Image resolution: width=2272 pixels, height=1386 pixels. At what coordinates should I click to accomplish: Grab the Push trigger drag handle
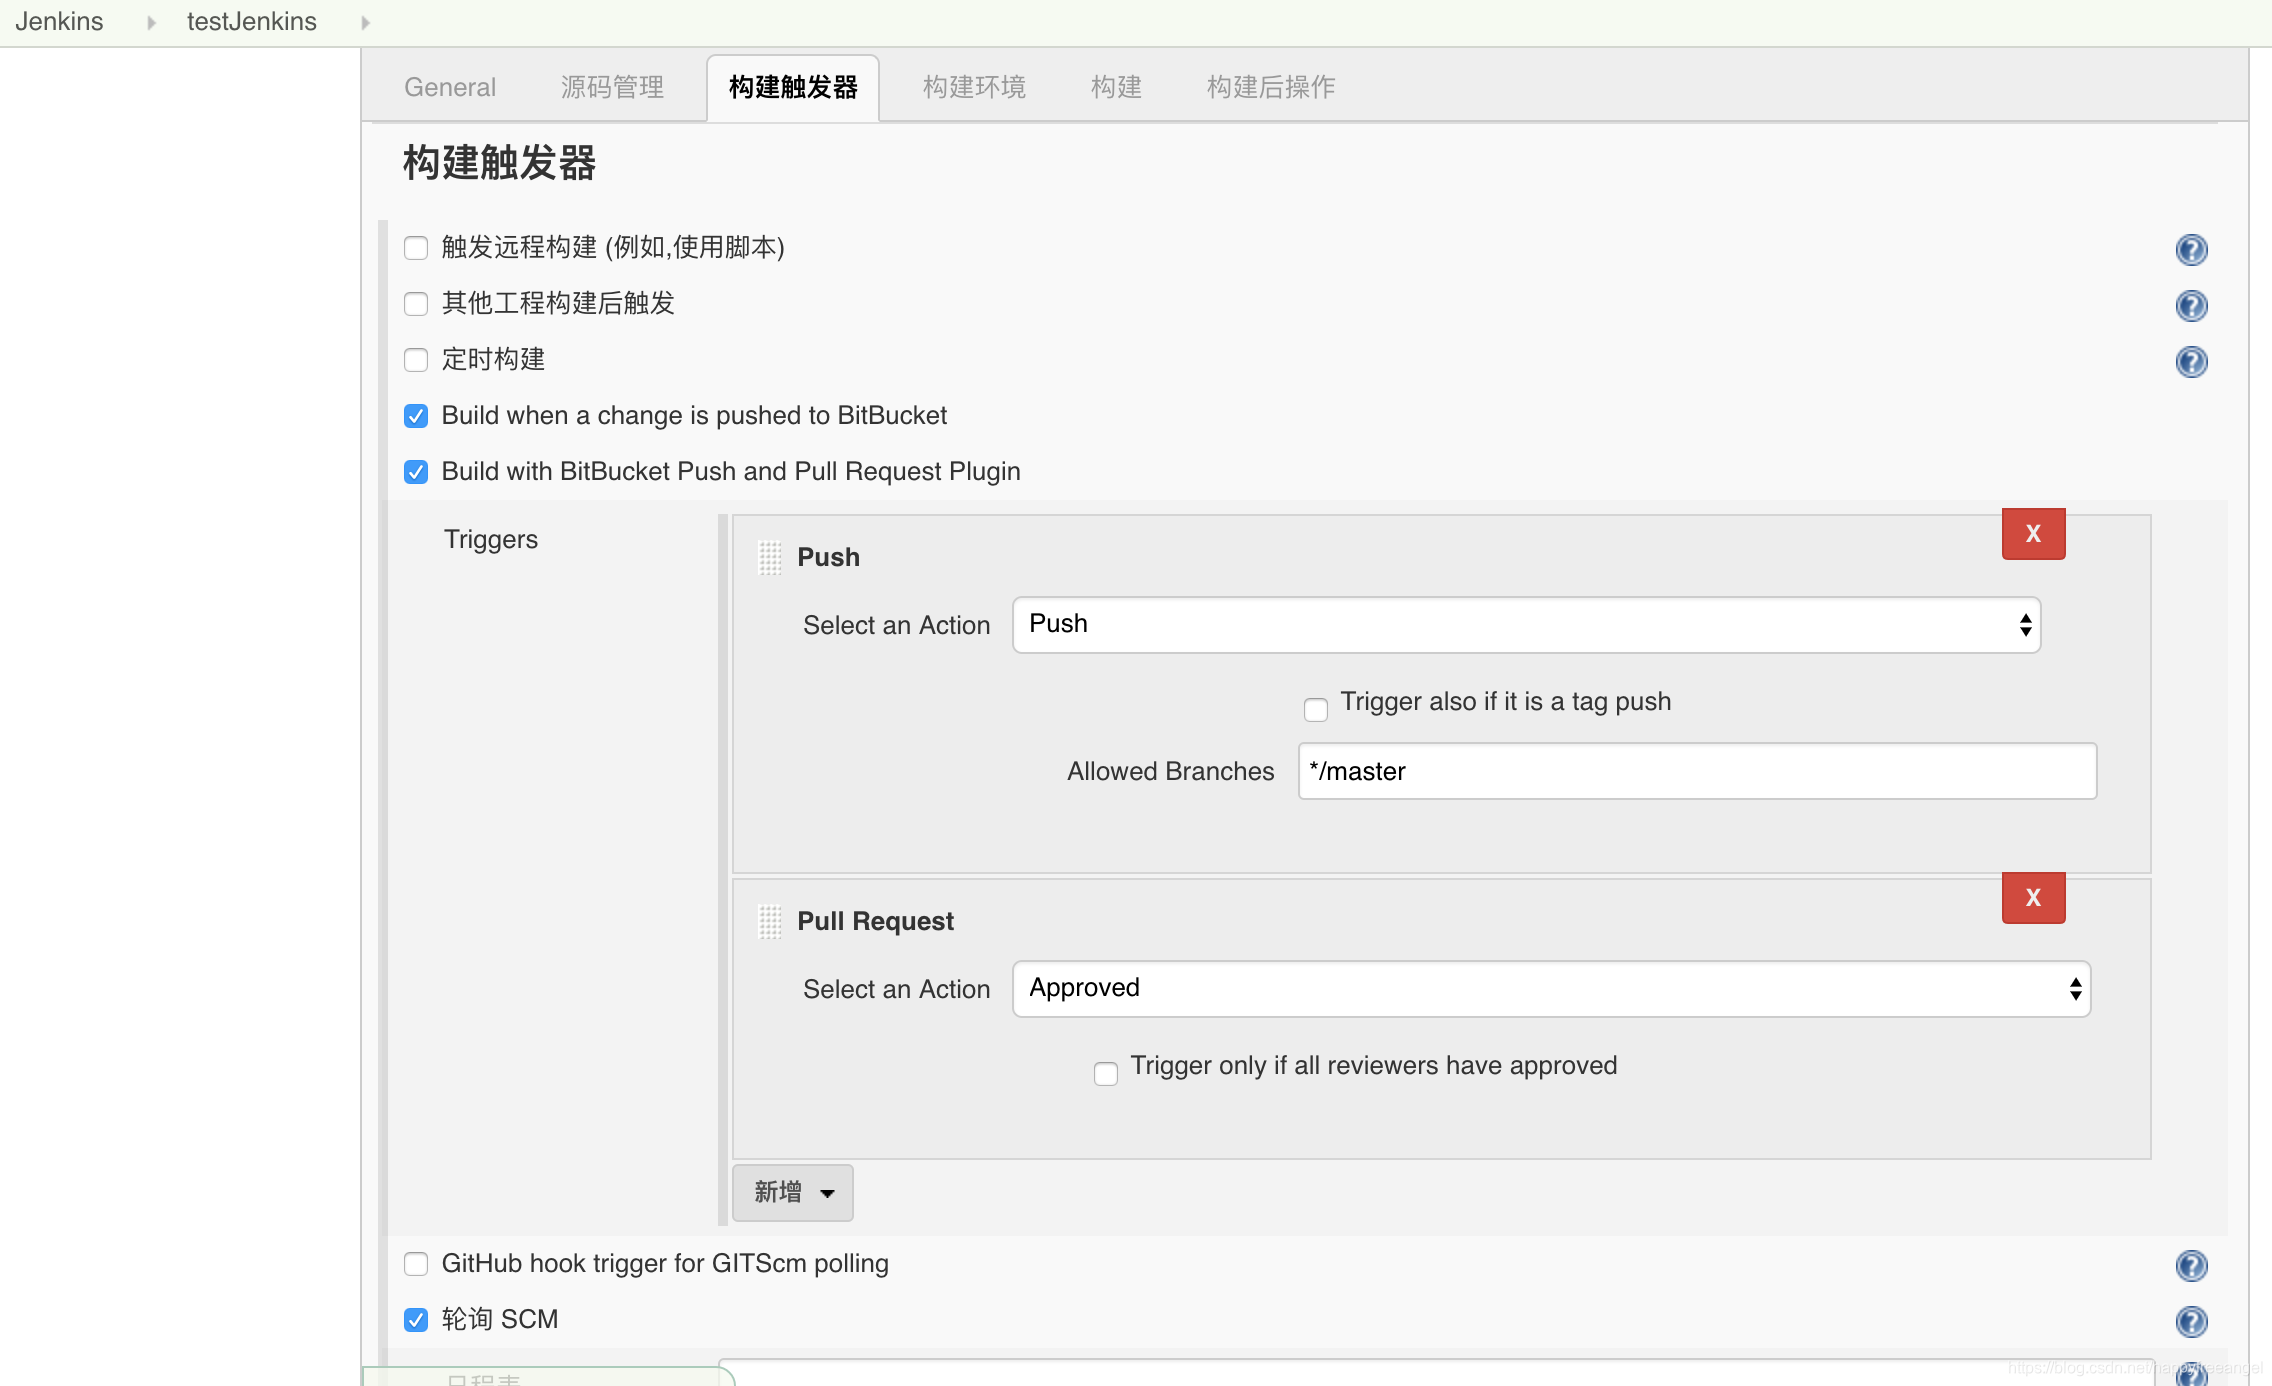tap(769, 557)
